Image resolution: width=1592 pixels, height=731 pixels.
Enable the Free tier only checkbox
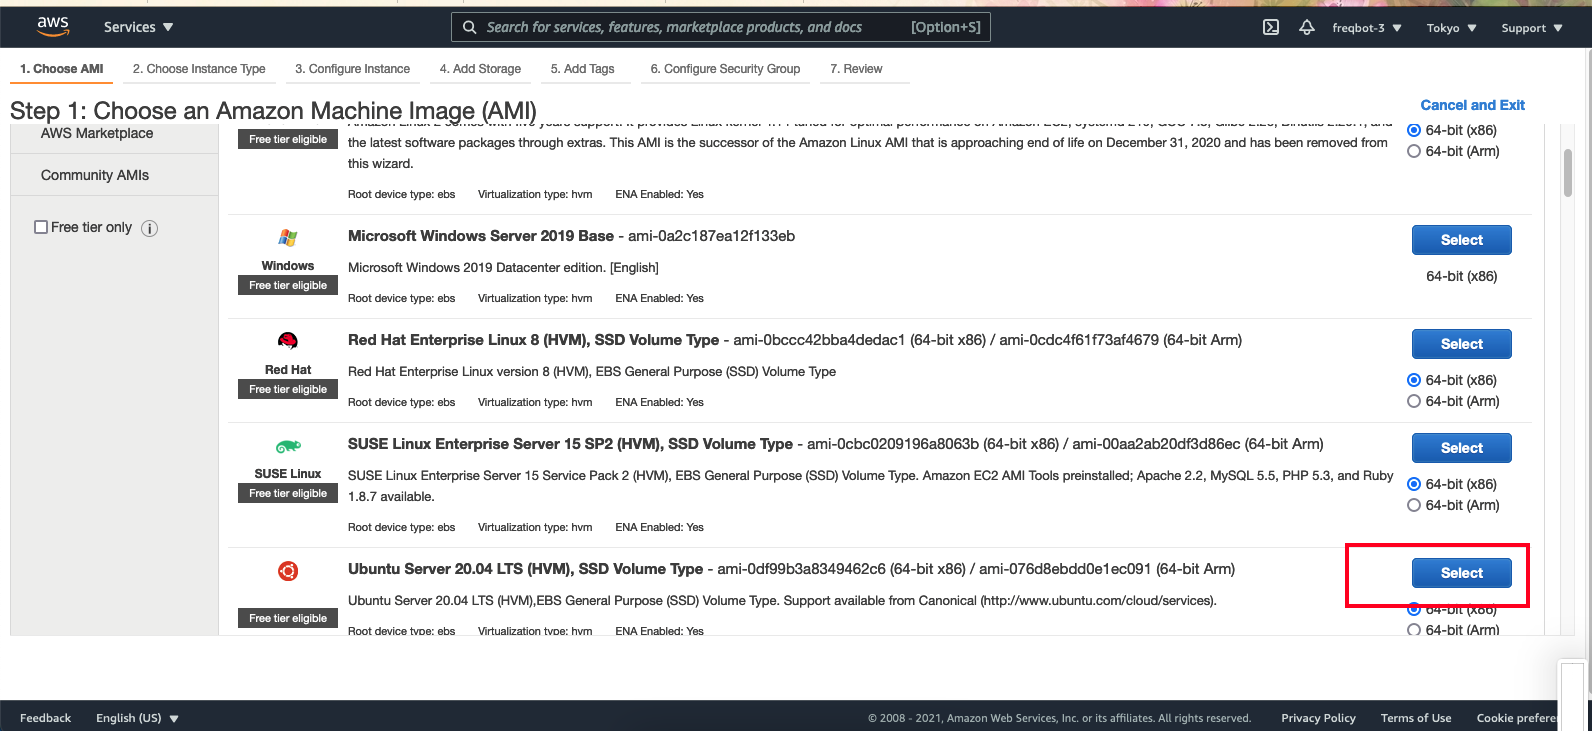point(41,227)
